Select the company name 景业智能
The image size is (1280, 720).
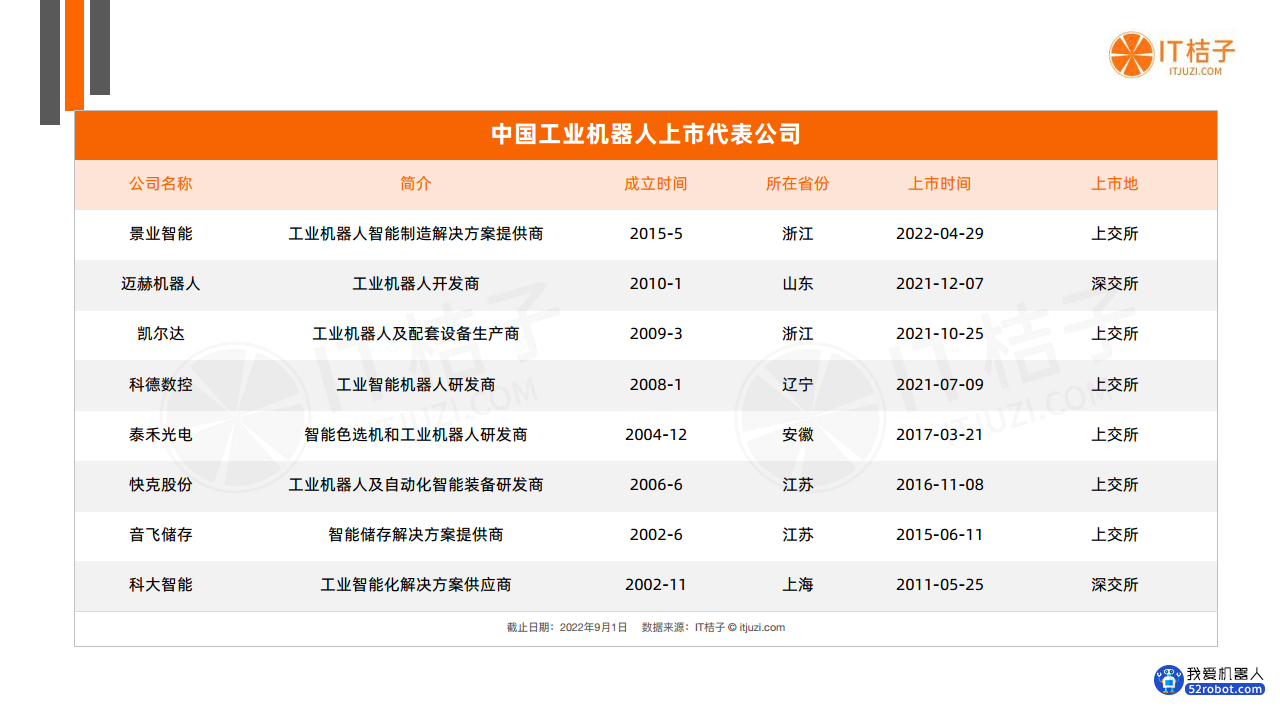point(160,234)
